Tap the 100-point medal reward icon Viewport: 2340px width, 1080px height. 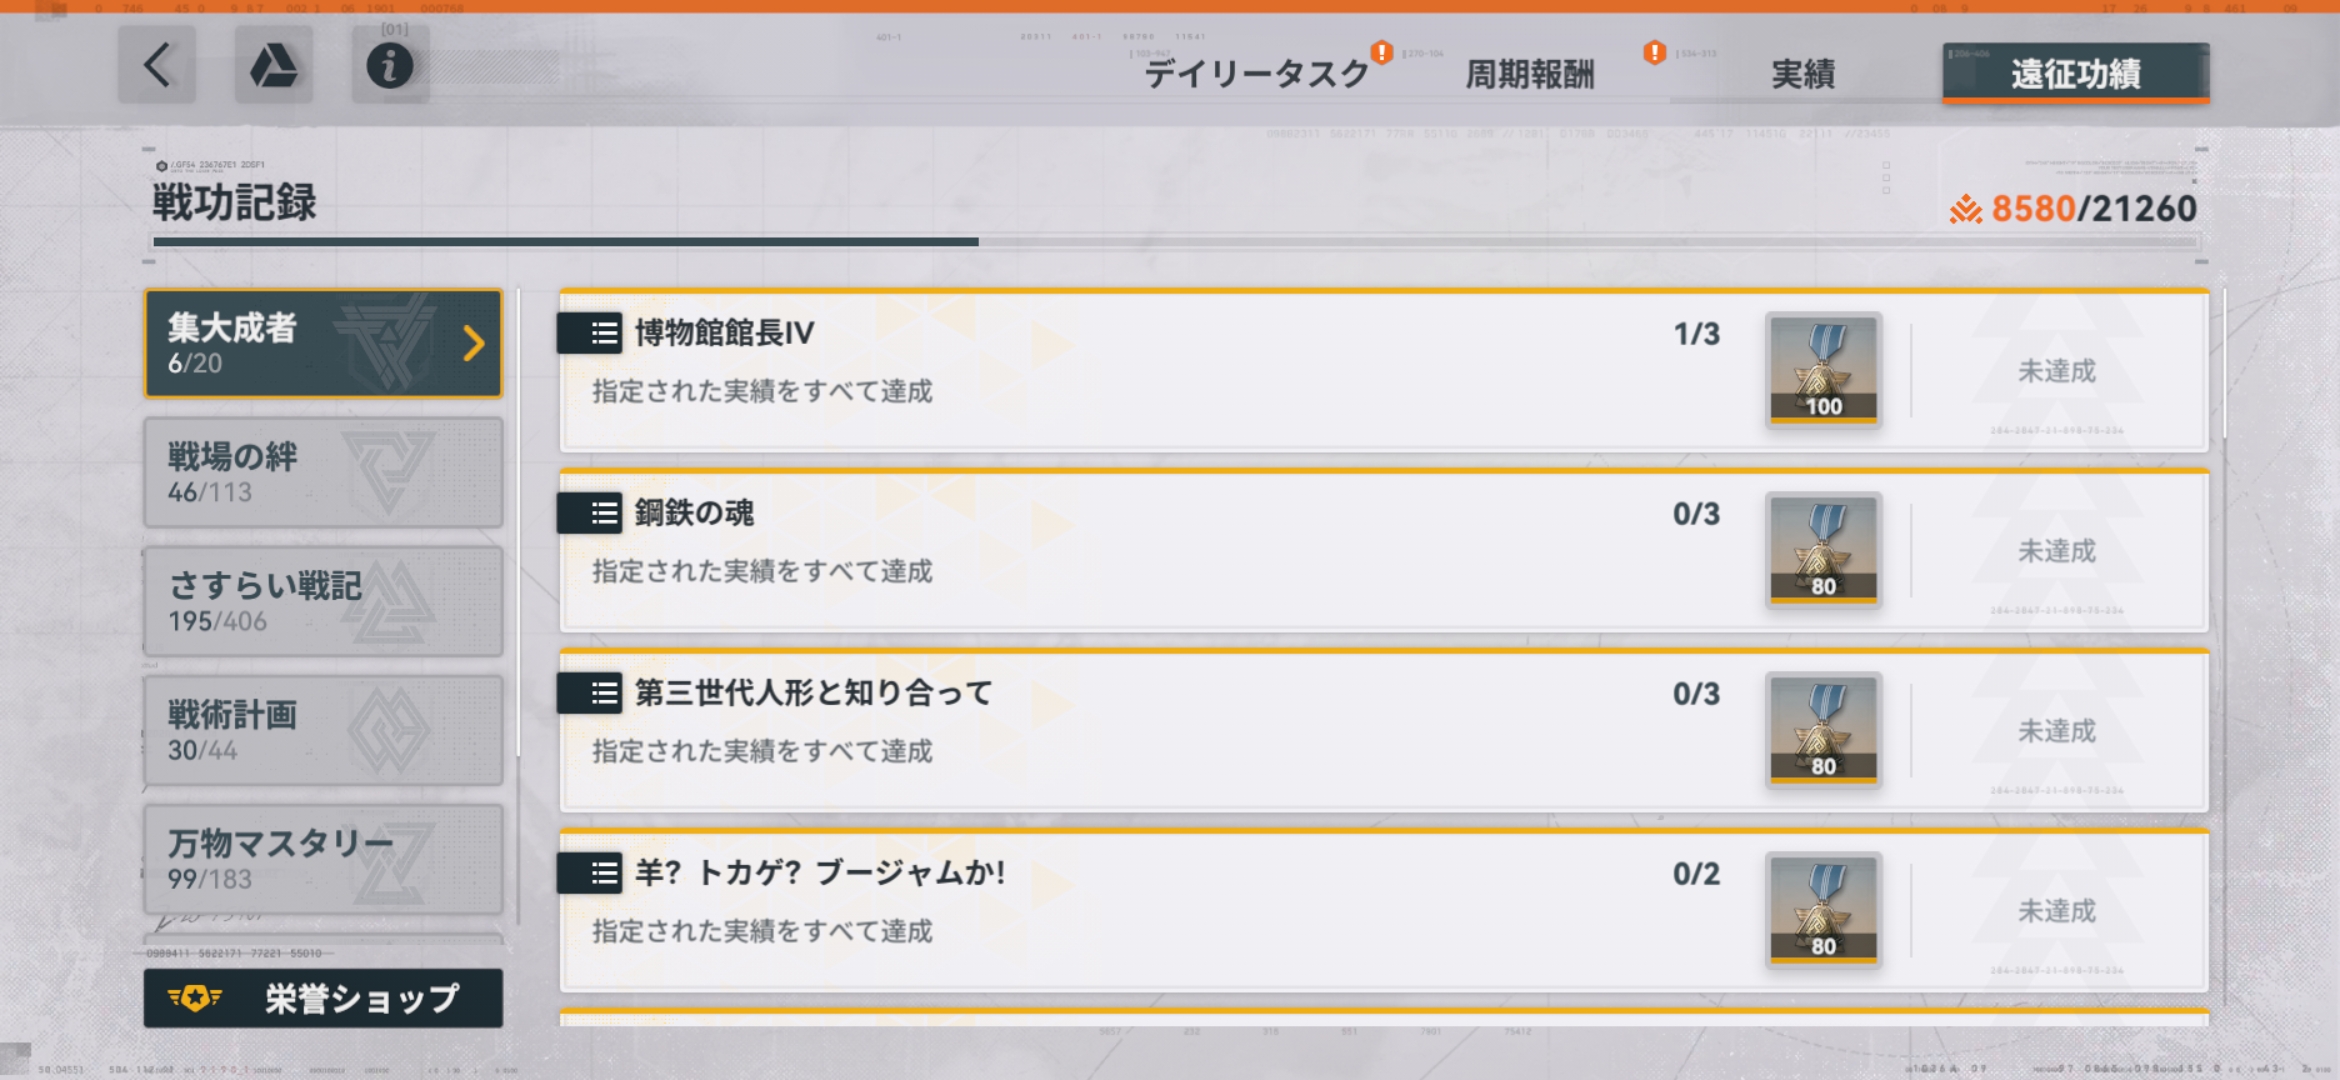click(1823, 370)
